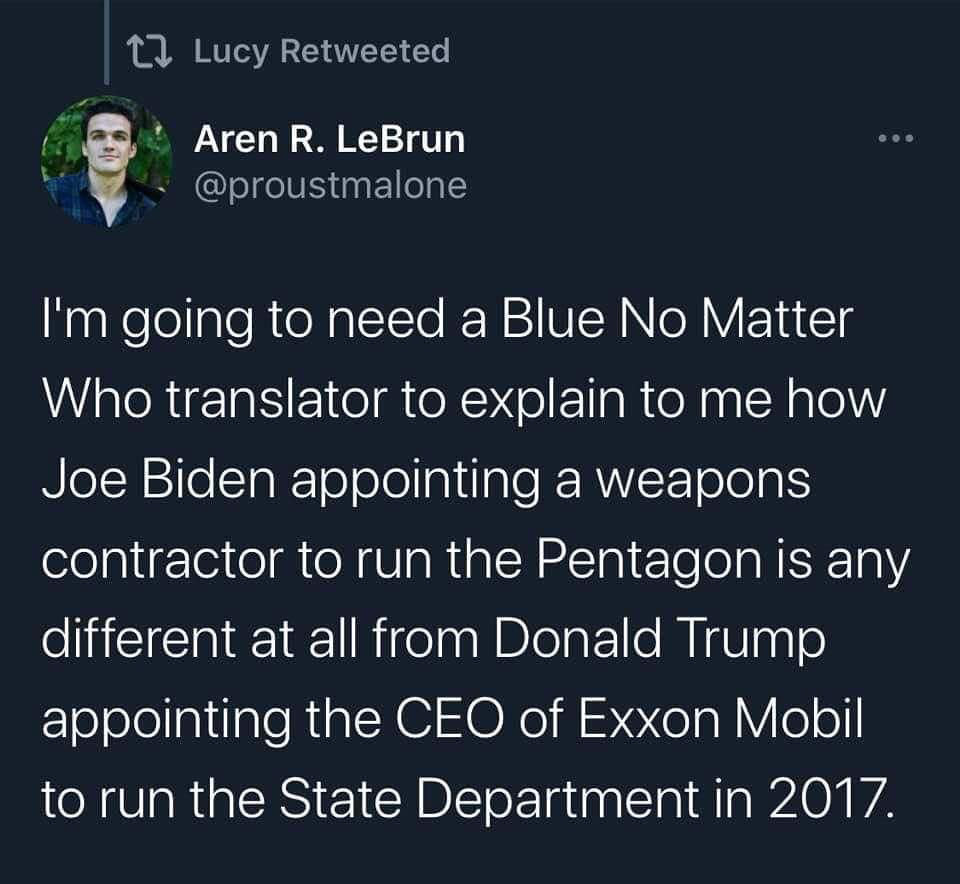Click the word translator in the tweet
Image resolution: width=960 pixels, height=884 pixels.
pos(276,399)
